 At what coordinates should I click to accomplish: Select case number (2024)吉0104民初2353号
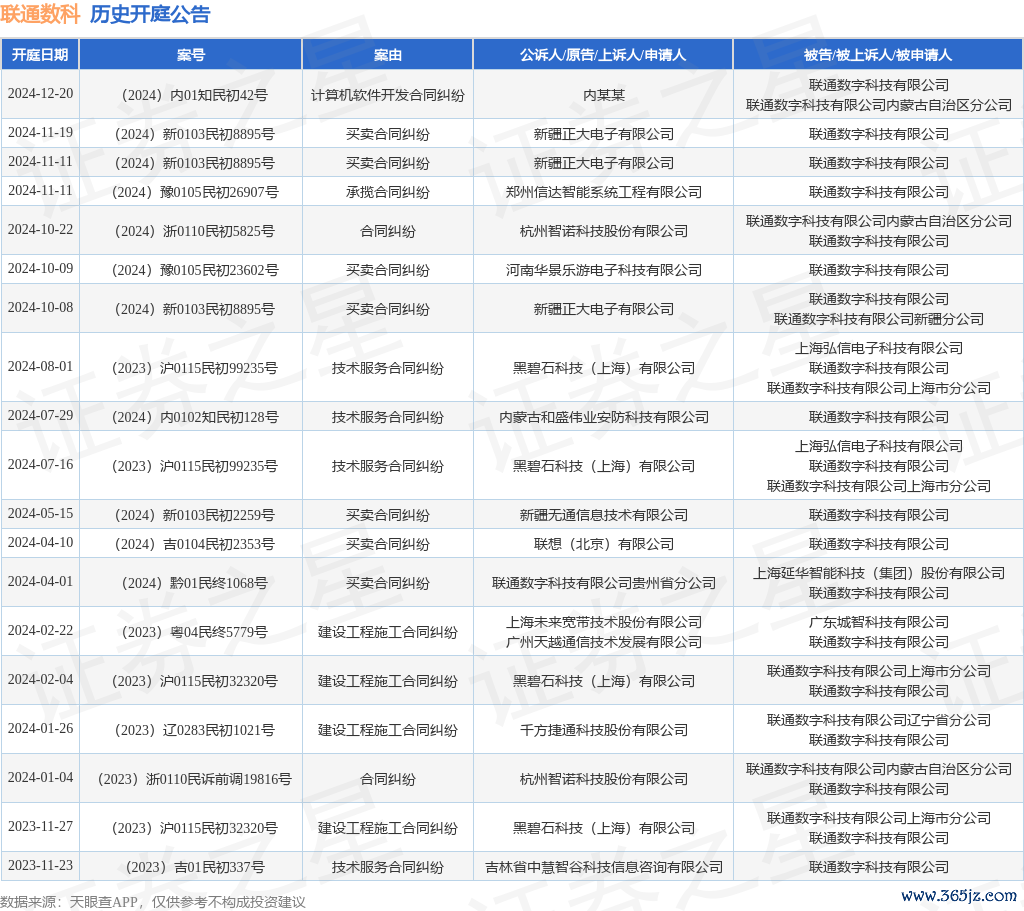[x=195, y=544]
